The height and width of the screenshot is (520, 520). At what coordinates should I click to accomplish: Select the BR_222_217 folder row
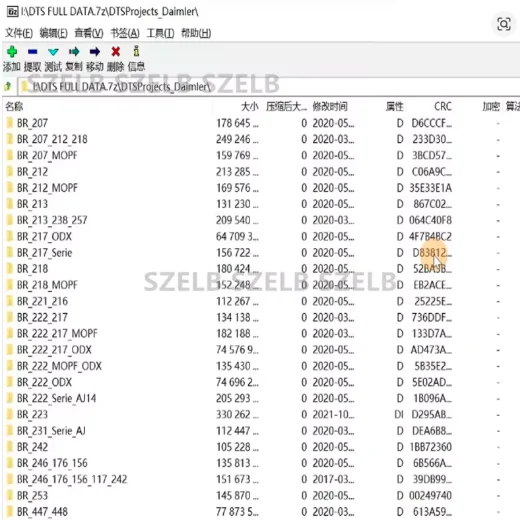click(x=42, y=317)
